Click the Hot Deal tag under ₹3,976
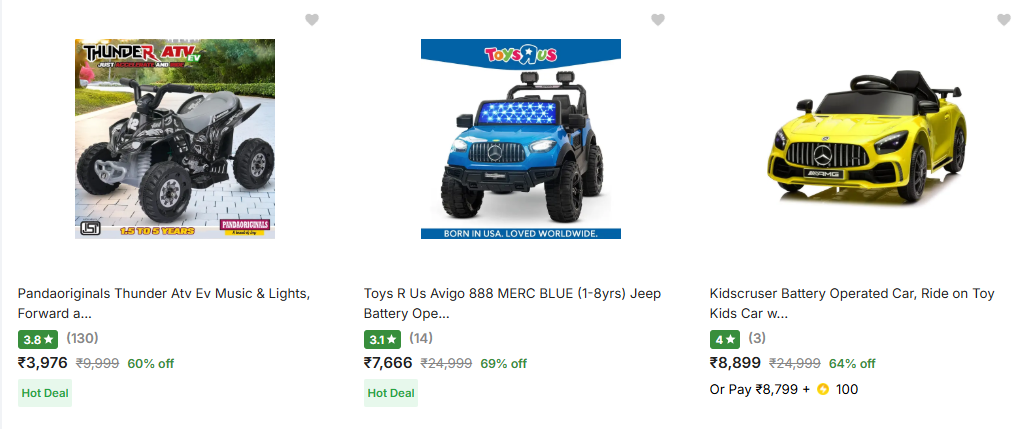 coord(45,393)
